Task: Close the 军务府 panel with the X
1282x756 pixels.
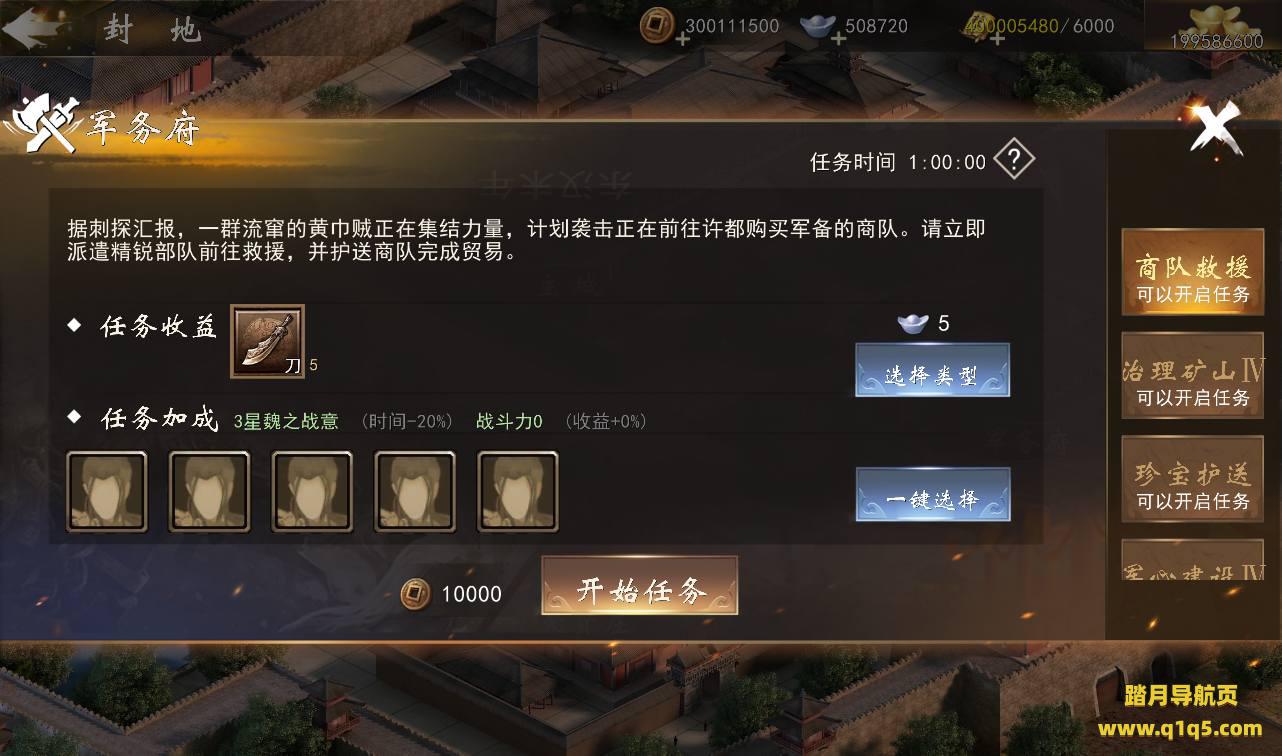Action: (x=1215, y=128)
